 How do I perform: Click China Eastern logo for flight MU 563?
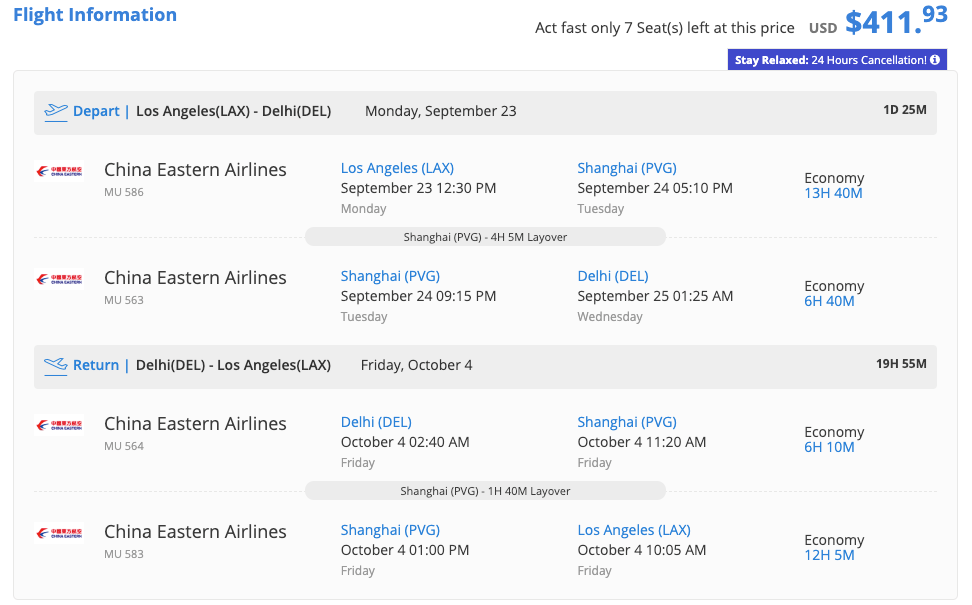(59, 279)
